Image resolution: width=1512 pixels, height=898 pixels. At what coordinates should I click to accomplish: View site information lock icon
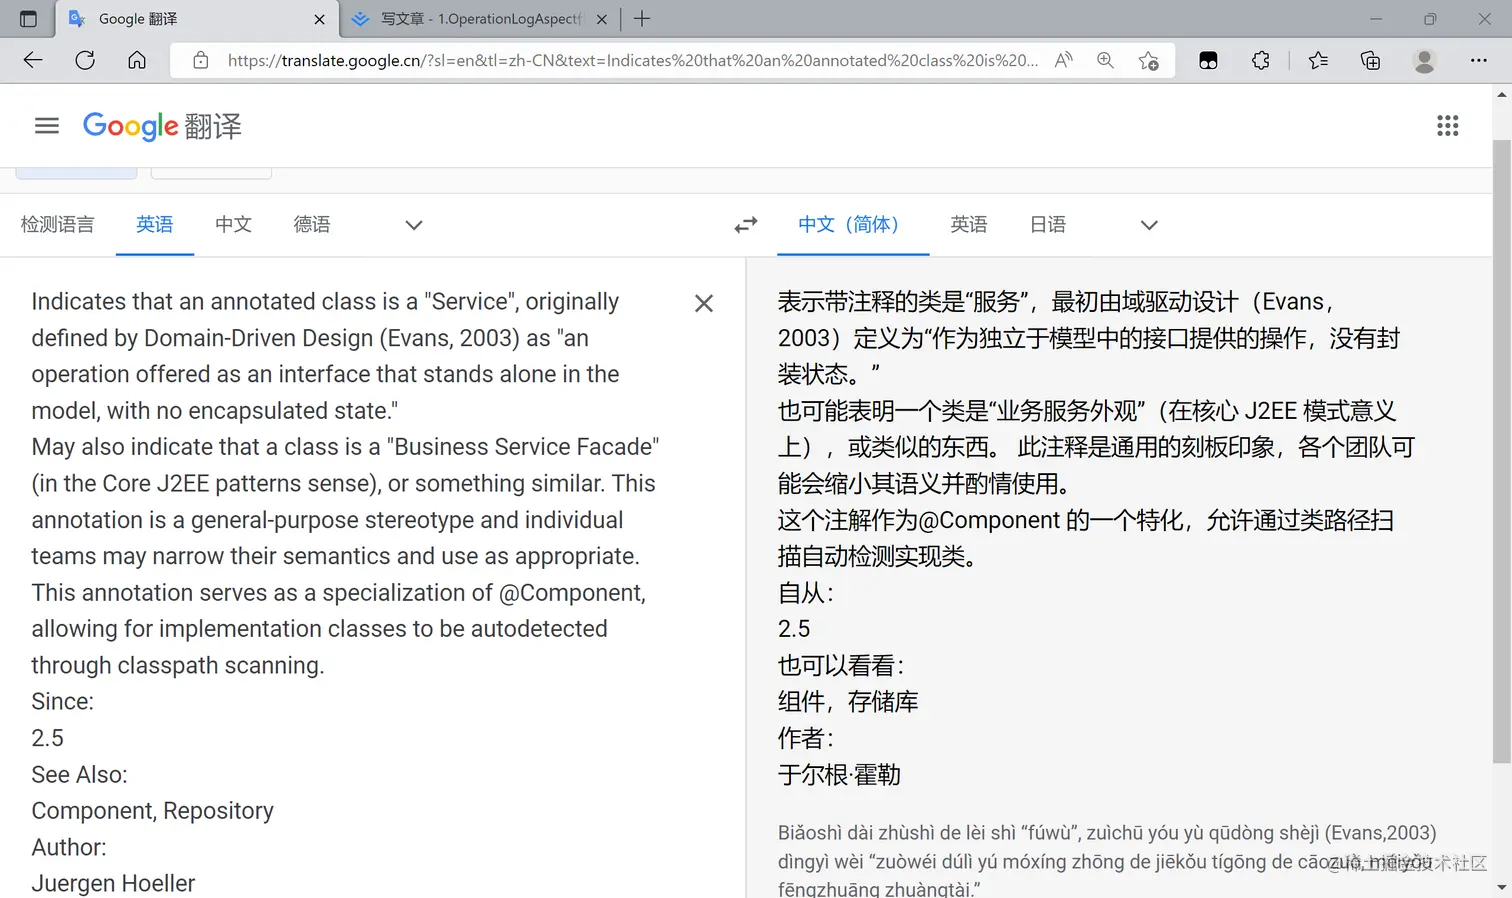(201, 60)
